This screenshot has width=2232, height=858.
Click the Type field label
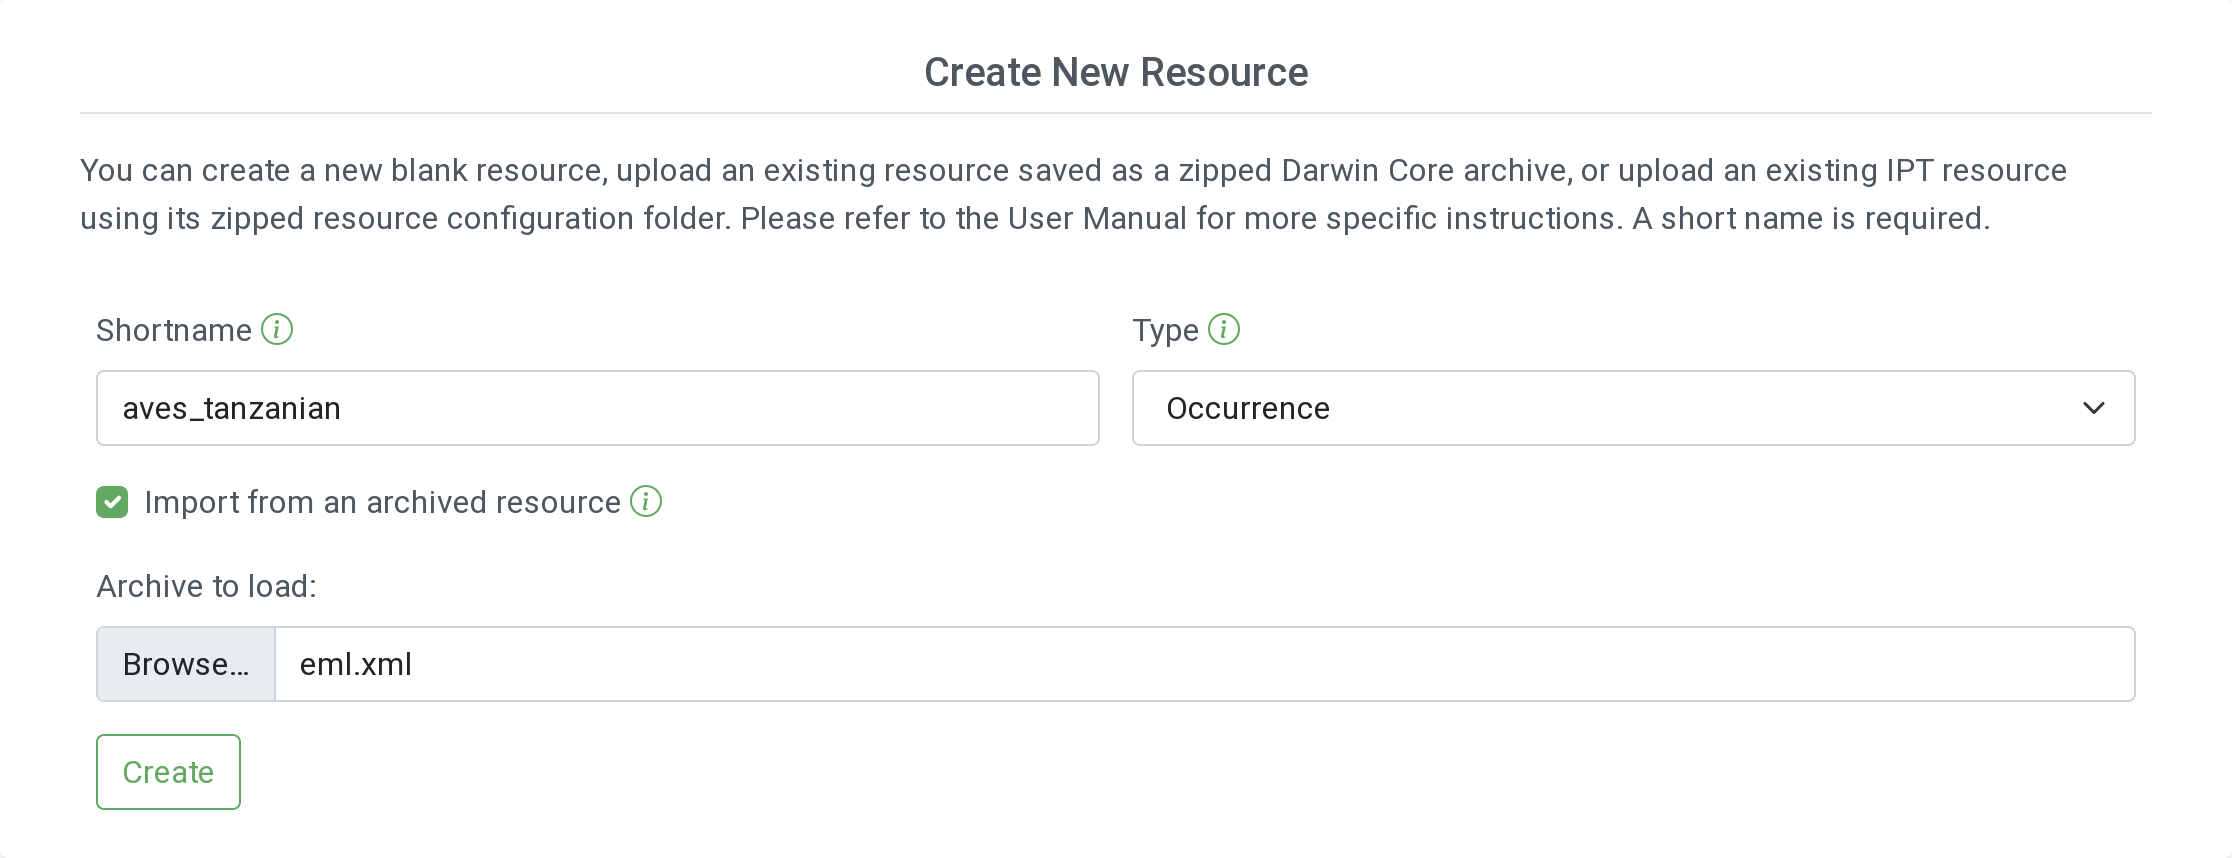[1165, 330]
